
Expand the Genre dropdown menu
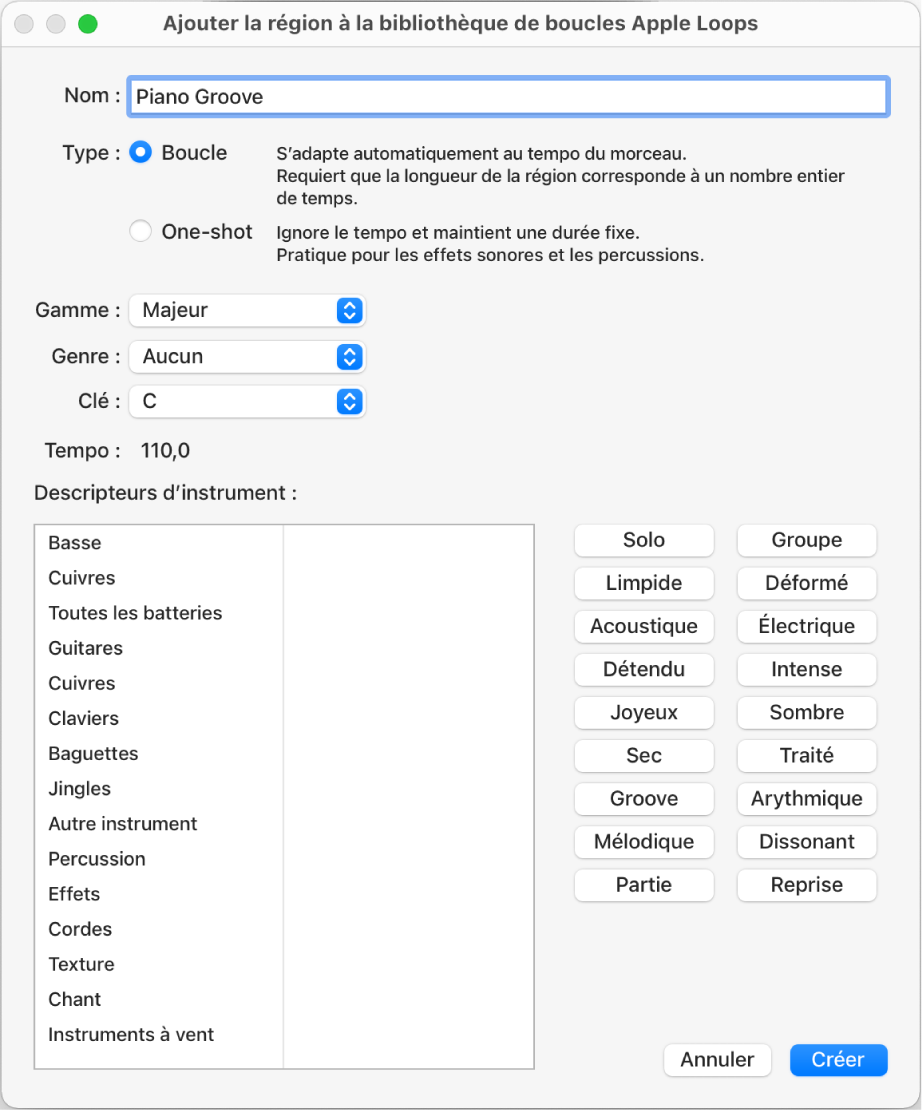(247, 356)
